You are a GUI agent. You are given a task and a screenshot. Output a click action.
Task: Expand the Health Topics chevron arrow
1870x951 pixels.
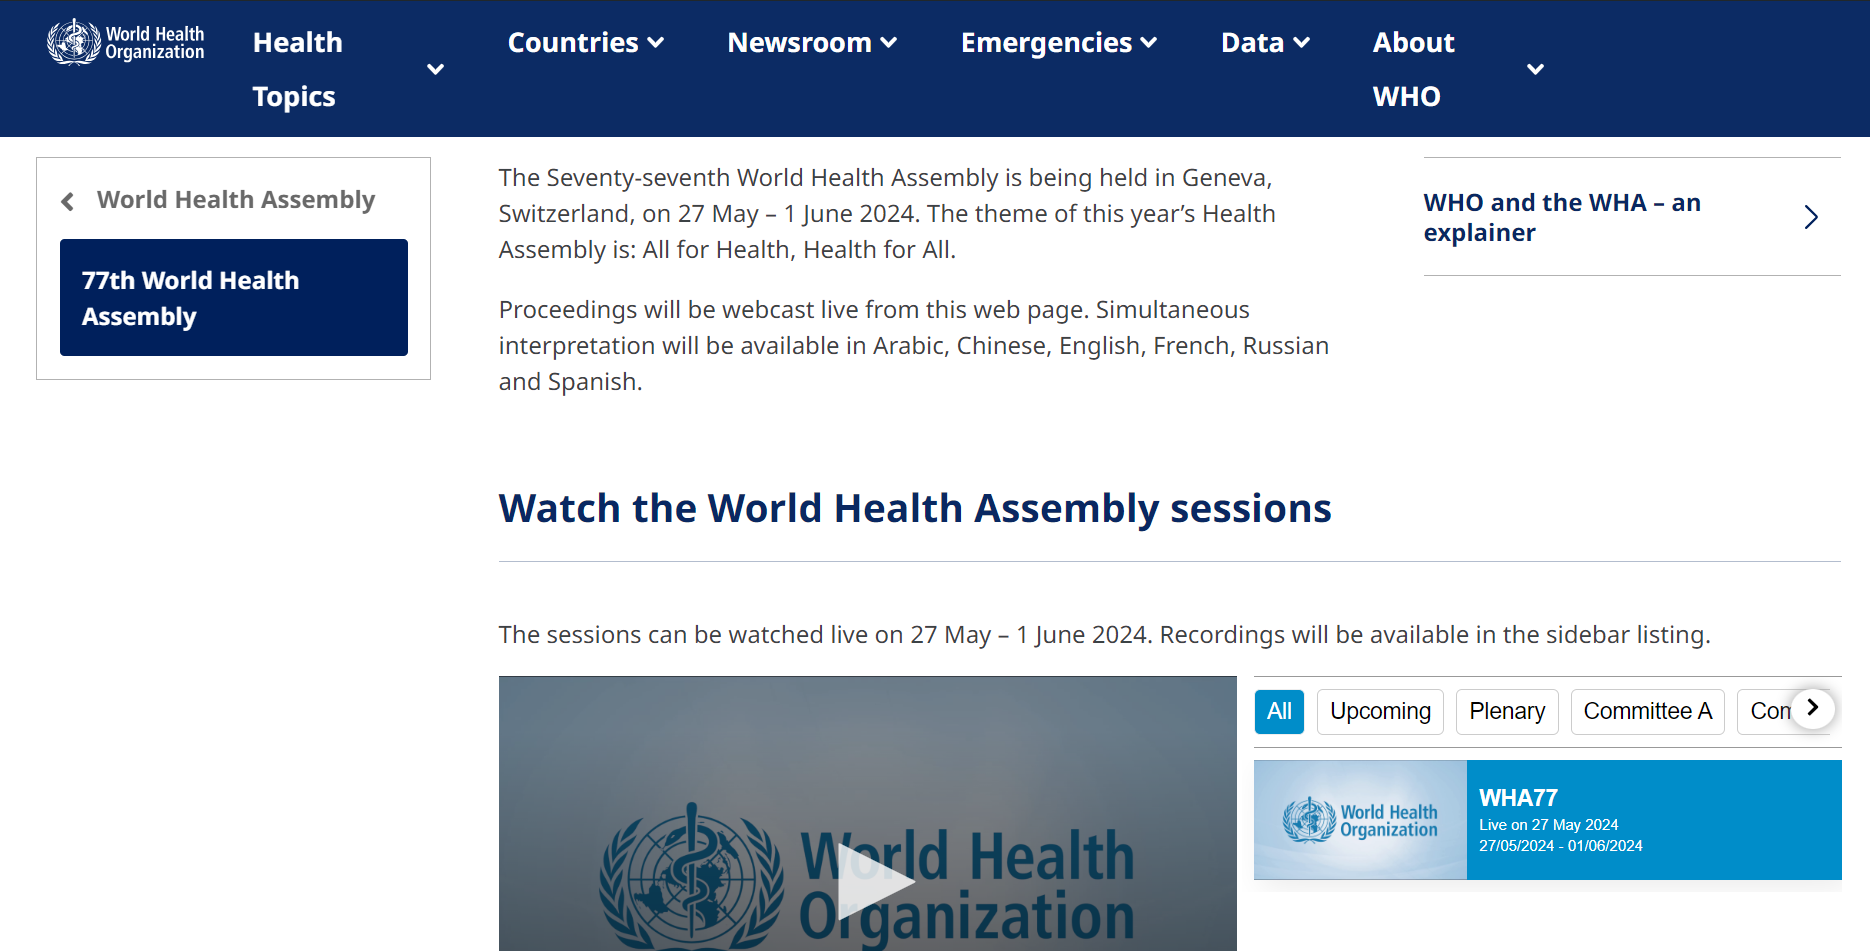435,69
